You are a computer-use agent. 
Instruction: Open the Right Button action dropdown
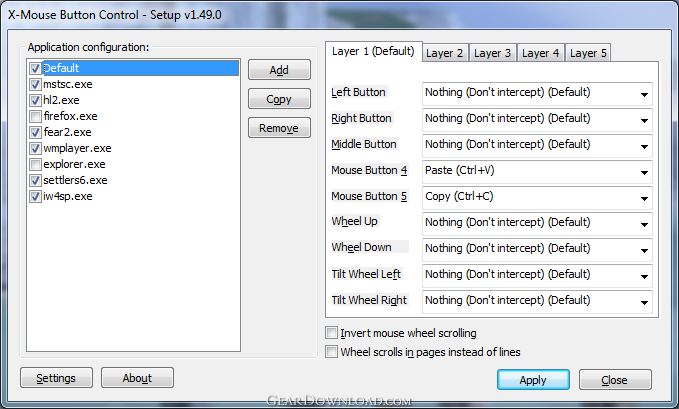[537, 120]
